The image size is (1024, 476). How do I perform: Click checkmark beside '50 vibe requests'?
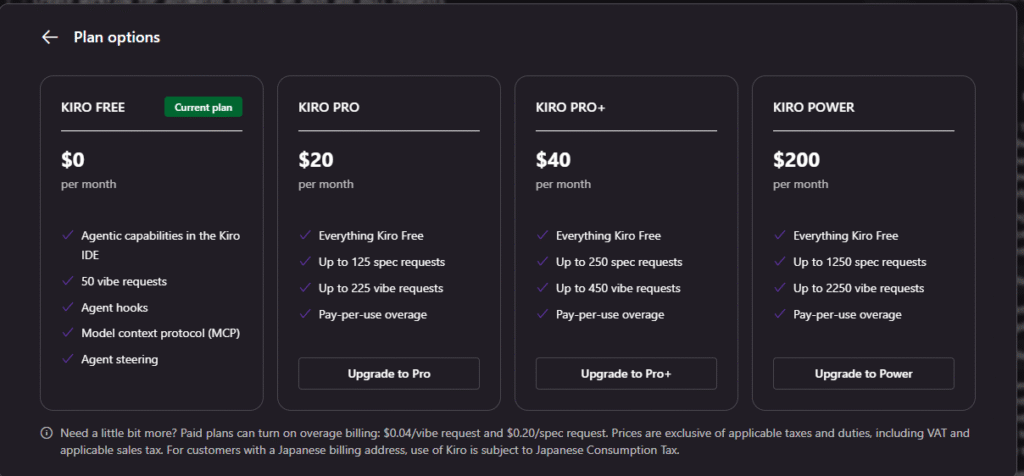click(68, 282)
